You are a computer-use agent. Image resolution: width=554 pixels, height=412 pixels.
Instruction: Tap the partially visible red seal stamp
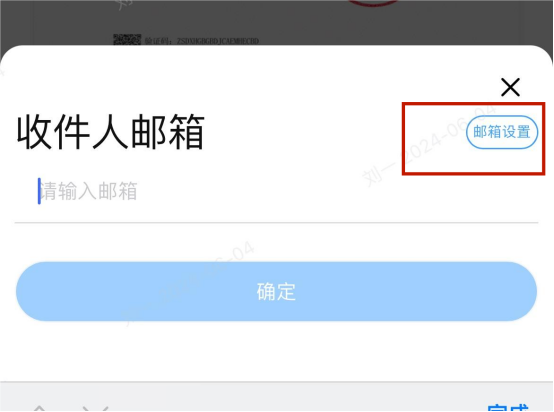(x=373, y=3)
